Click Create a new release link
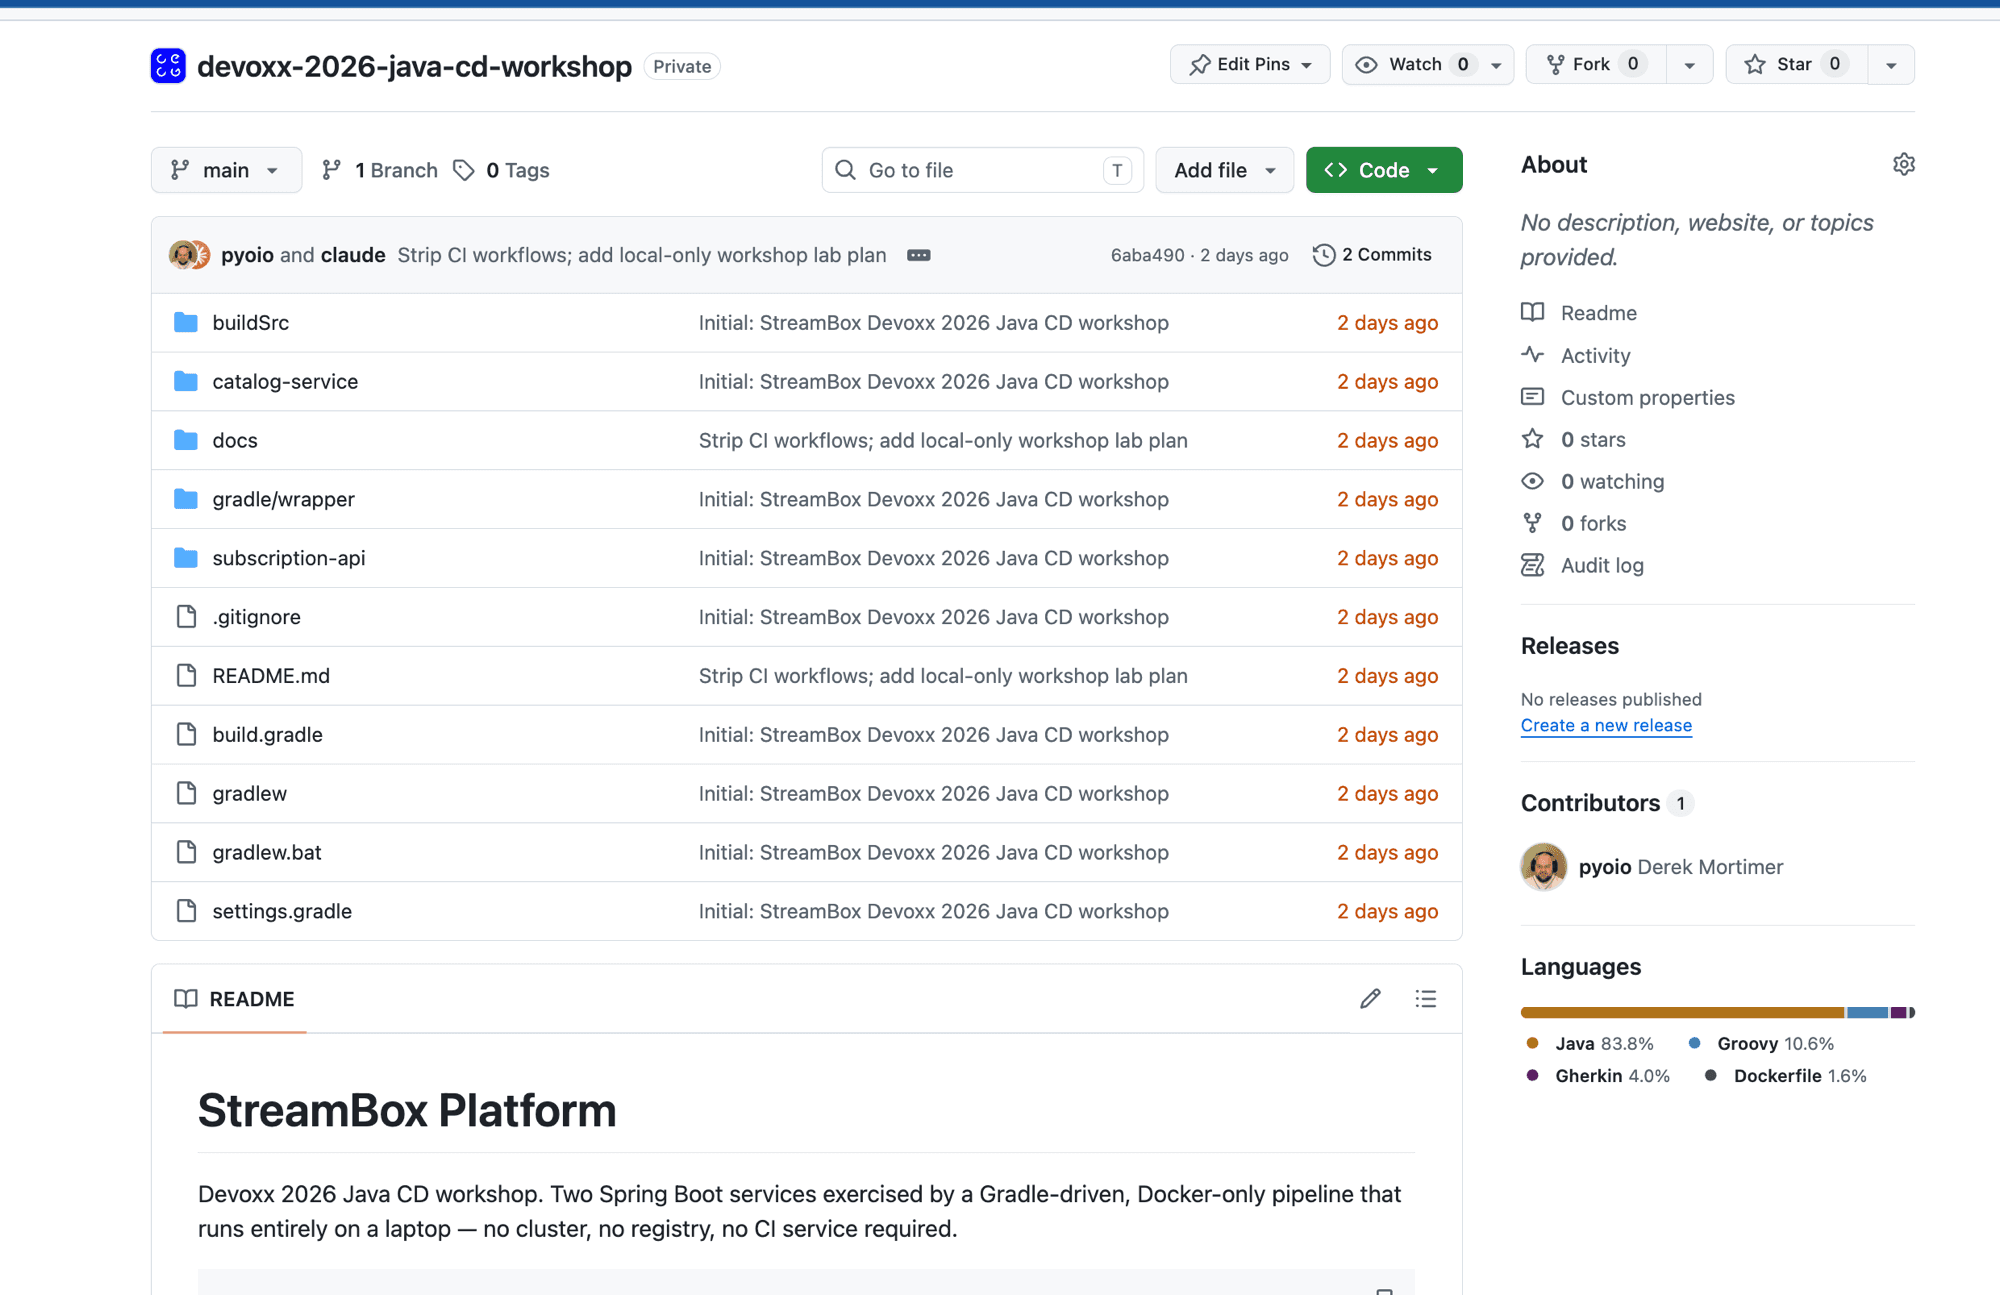 (x=1606, y=725)
